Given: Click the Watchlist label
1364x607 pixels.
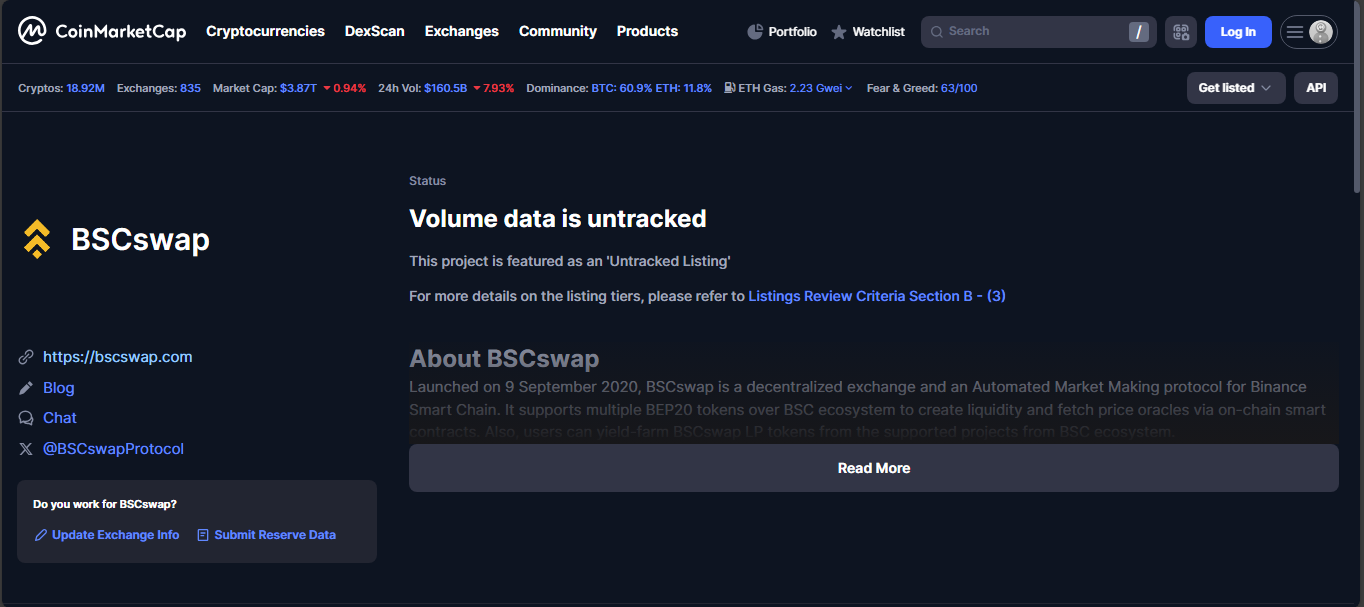Looking at the screenshot, I should coord(878,32).
